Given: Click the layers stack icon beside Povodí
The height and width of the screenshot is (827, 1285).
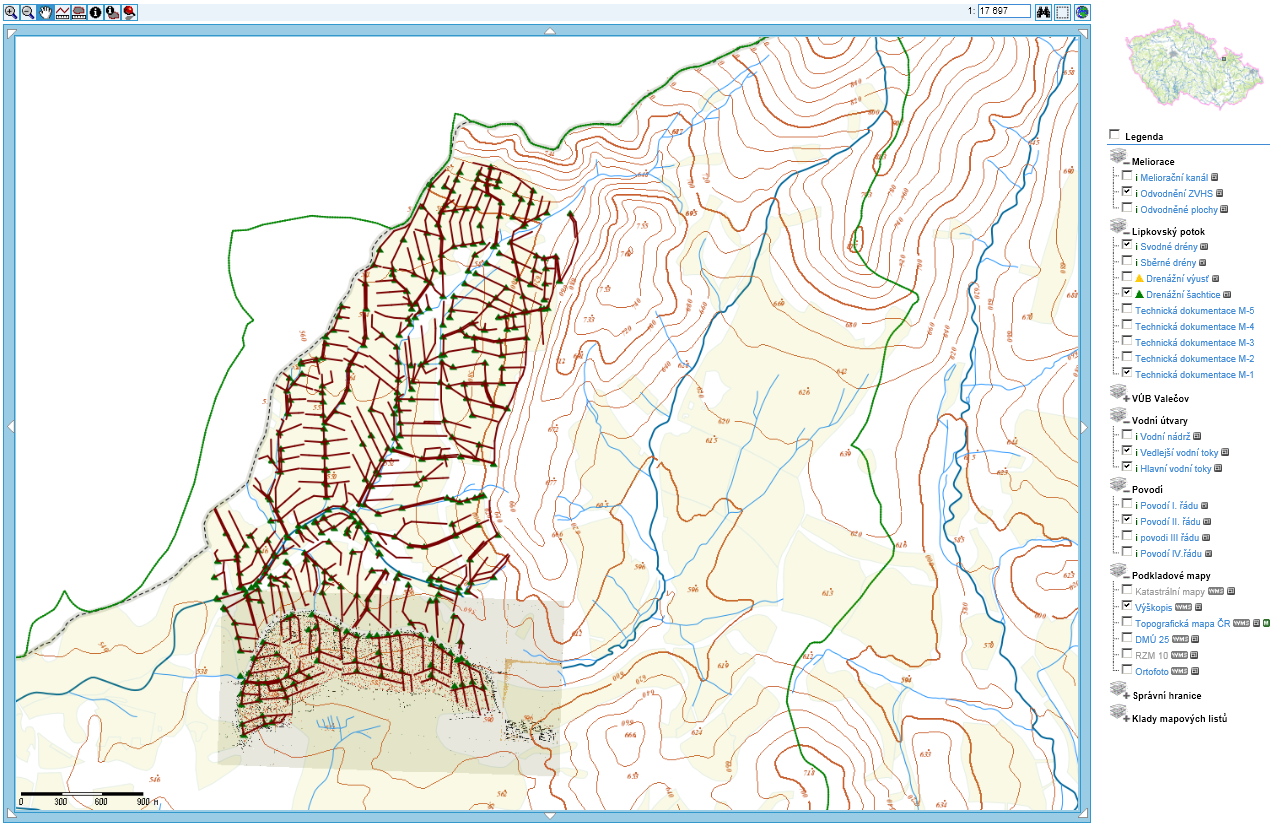Looking at the screenshot, I should pos(1118,487).
